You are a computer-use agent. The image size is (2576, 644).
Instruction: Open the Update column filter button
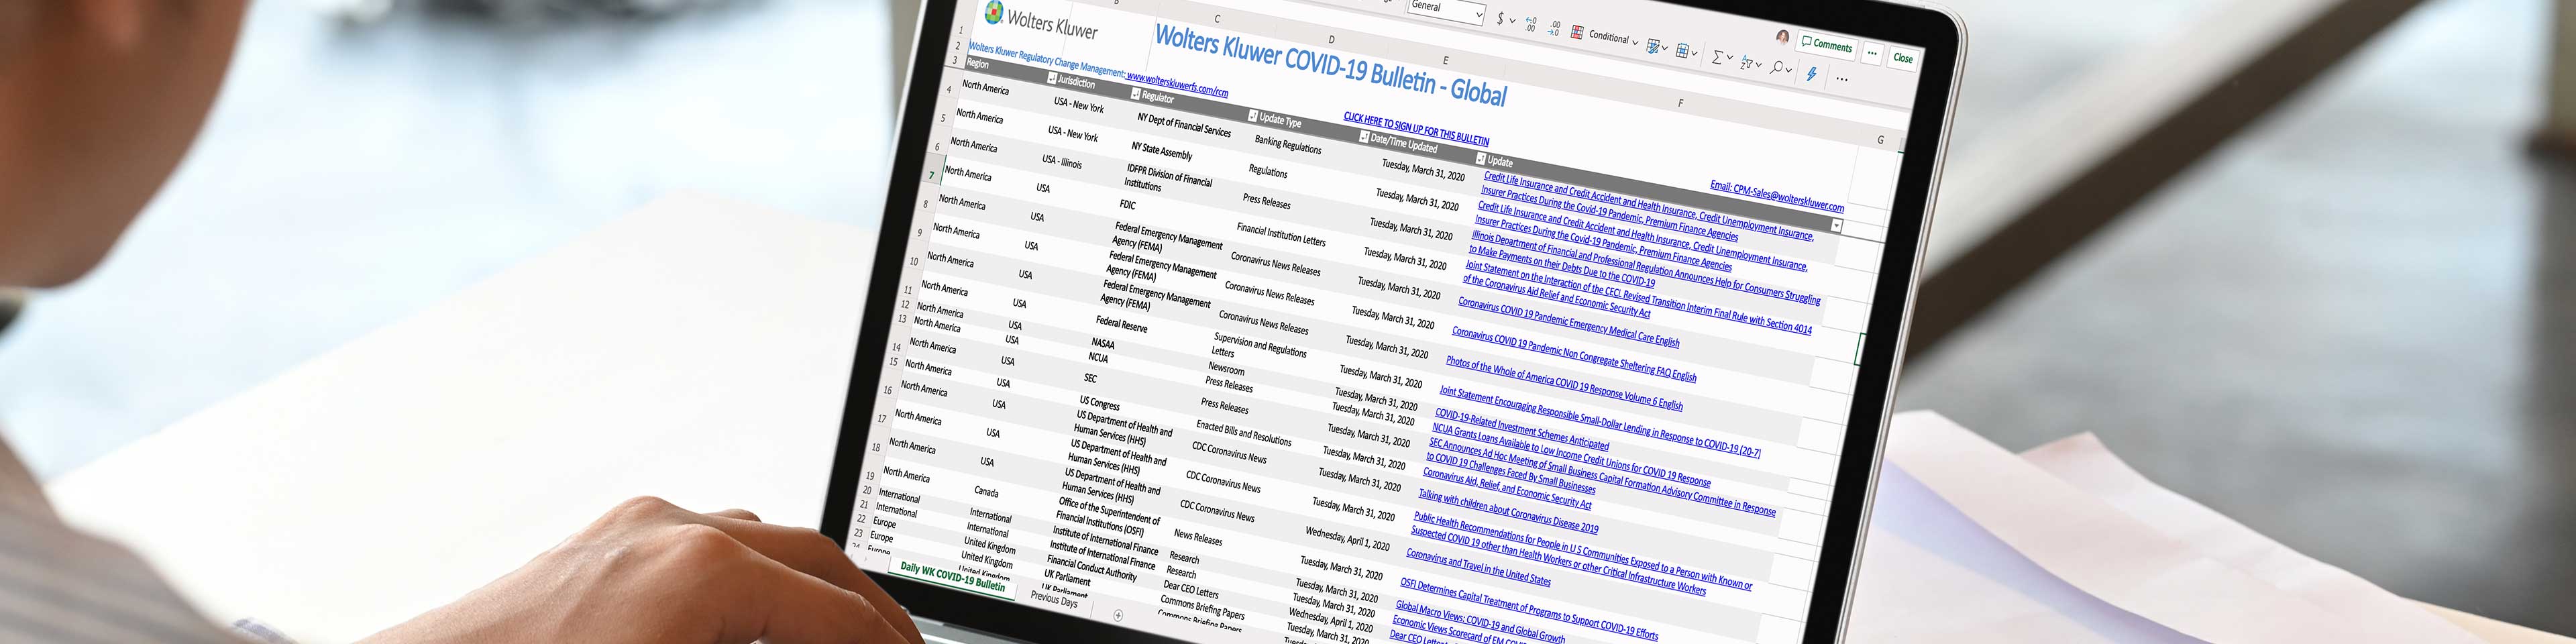click(x=1836, y=226)
